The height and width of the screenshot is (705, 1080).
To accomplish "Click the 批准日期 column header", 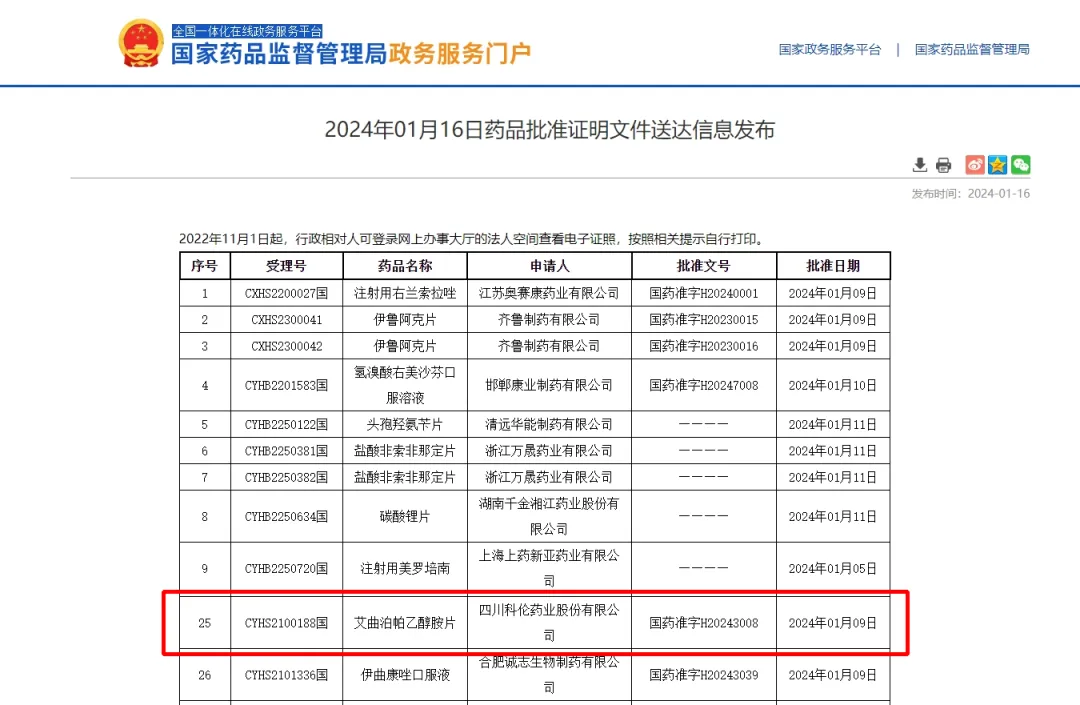I will [833, 266].
